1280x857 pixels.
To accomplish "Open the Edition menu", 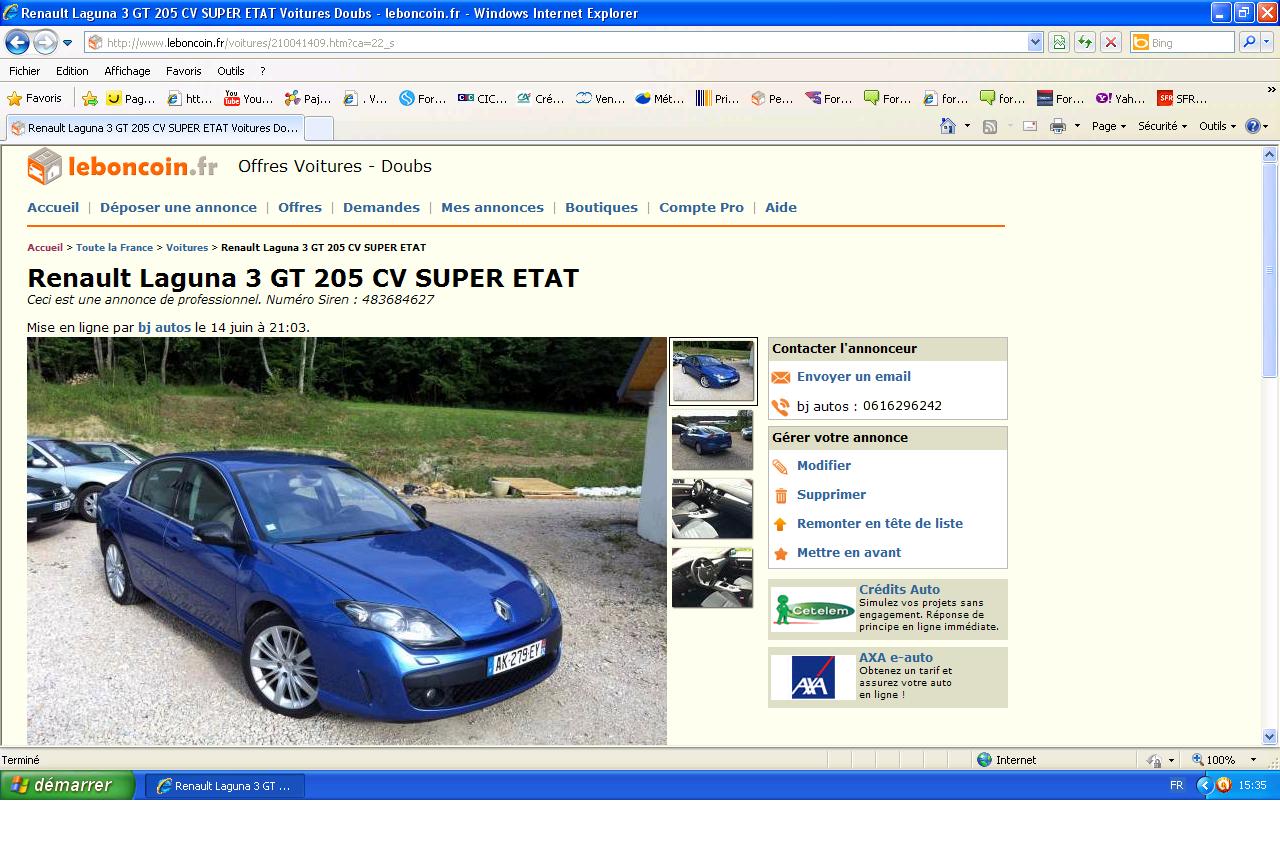I will click(72, 71).
